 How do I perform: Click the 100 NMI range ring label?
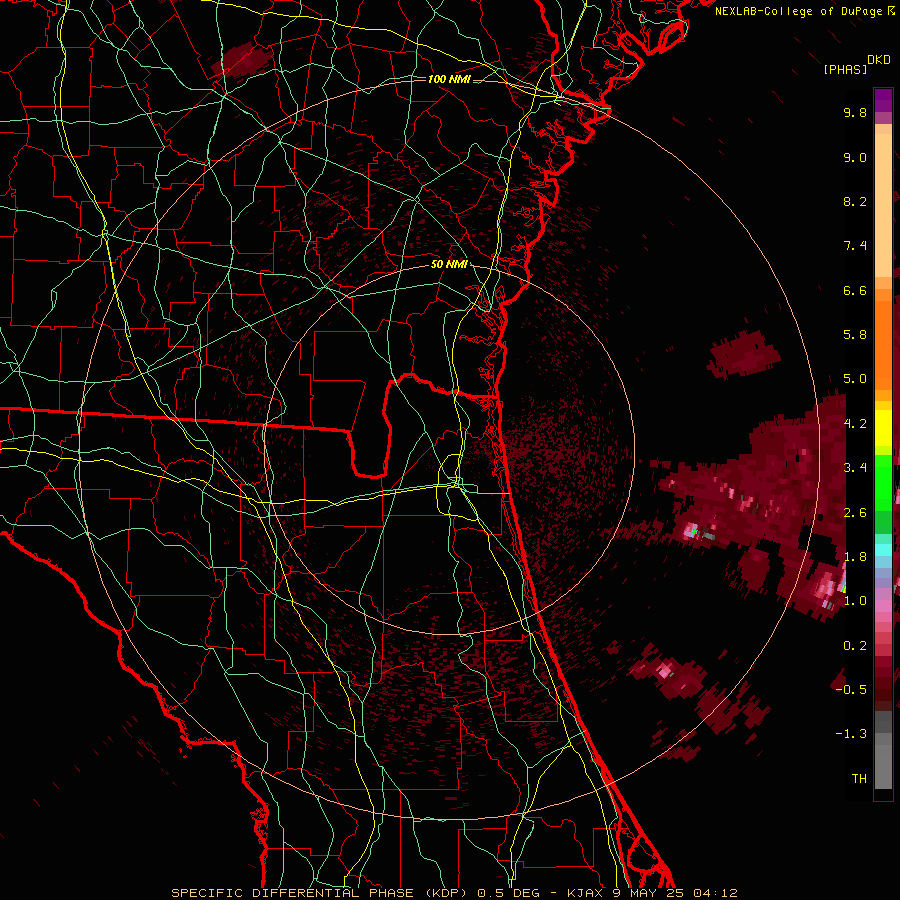449,79
